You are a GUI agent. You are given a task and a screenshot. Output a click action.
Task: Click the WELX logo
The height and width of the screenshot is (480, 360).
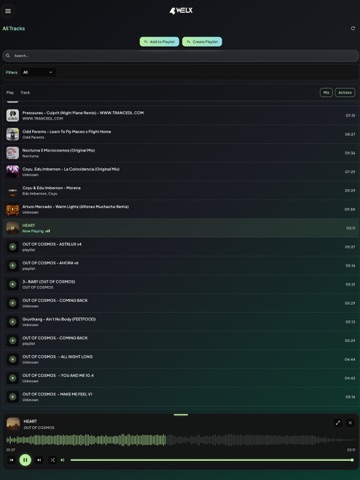(x=181, y=11)
